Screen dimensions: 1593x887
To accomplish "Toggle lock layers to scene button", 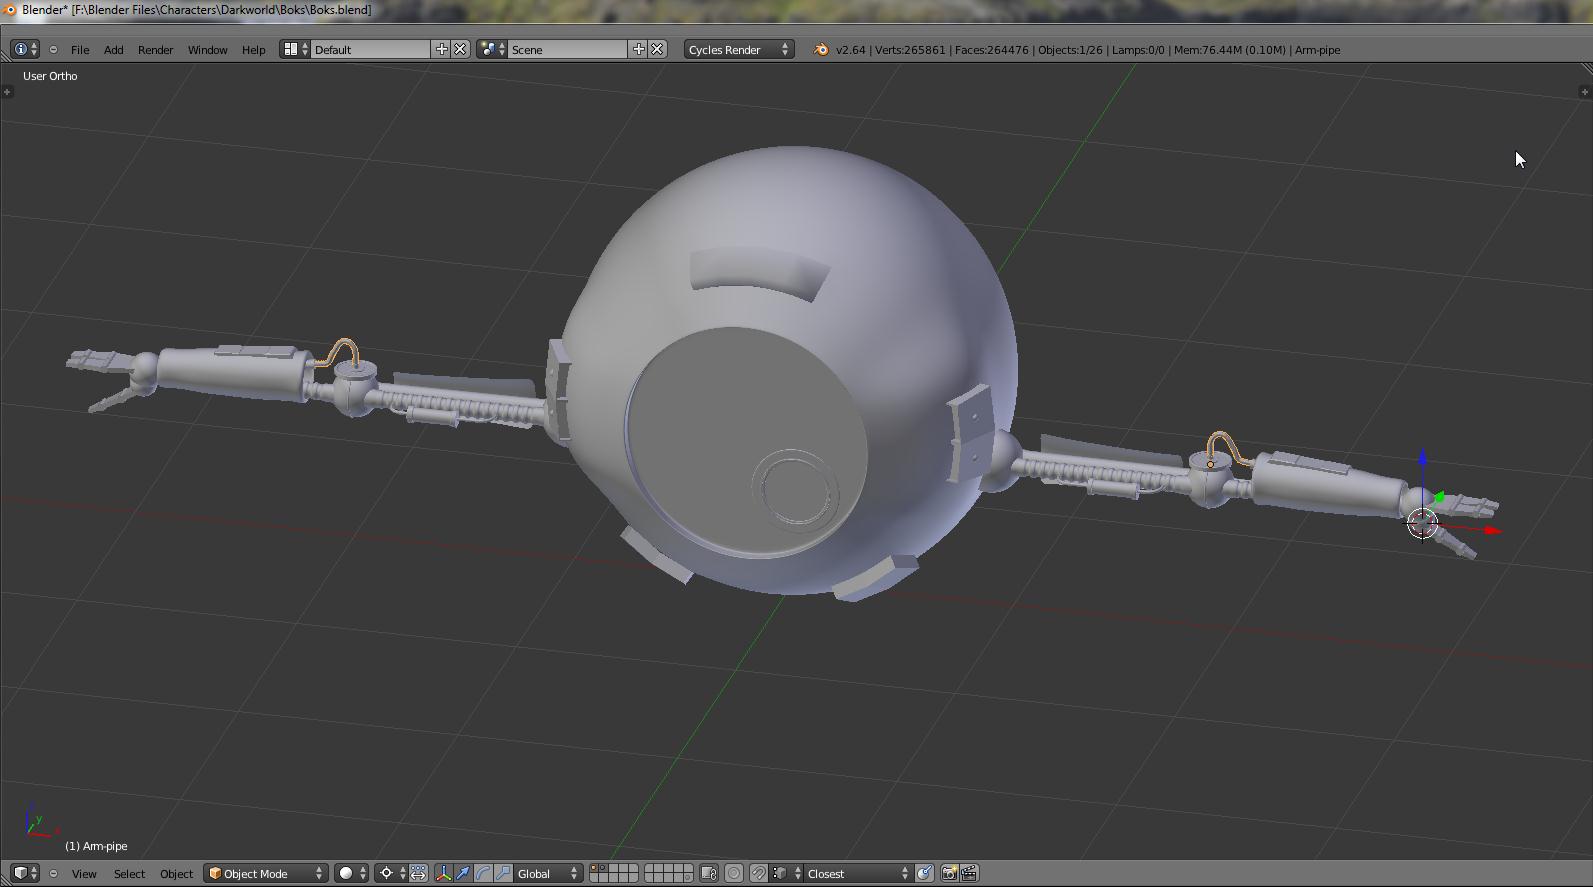I will click(x=709, y=873).
